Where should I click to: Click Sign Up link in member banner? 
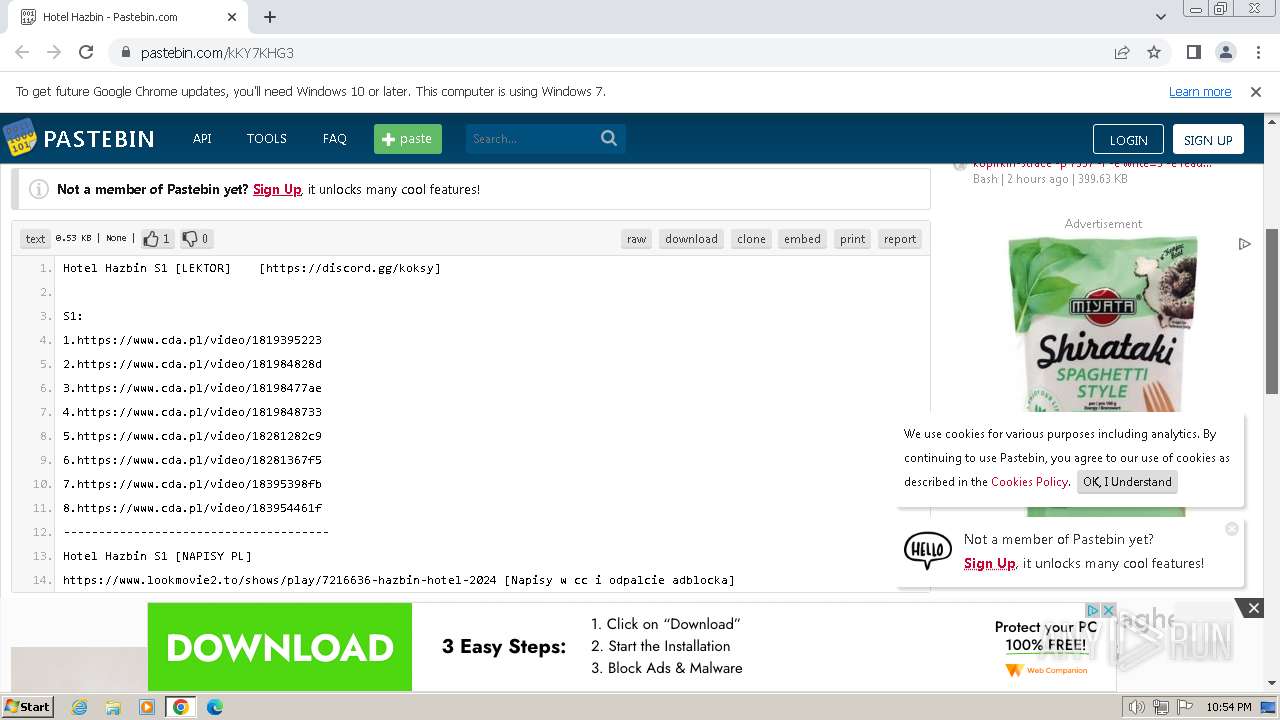tap(277, 189)
